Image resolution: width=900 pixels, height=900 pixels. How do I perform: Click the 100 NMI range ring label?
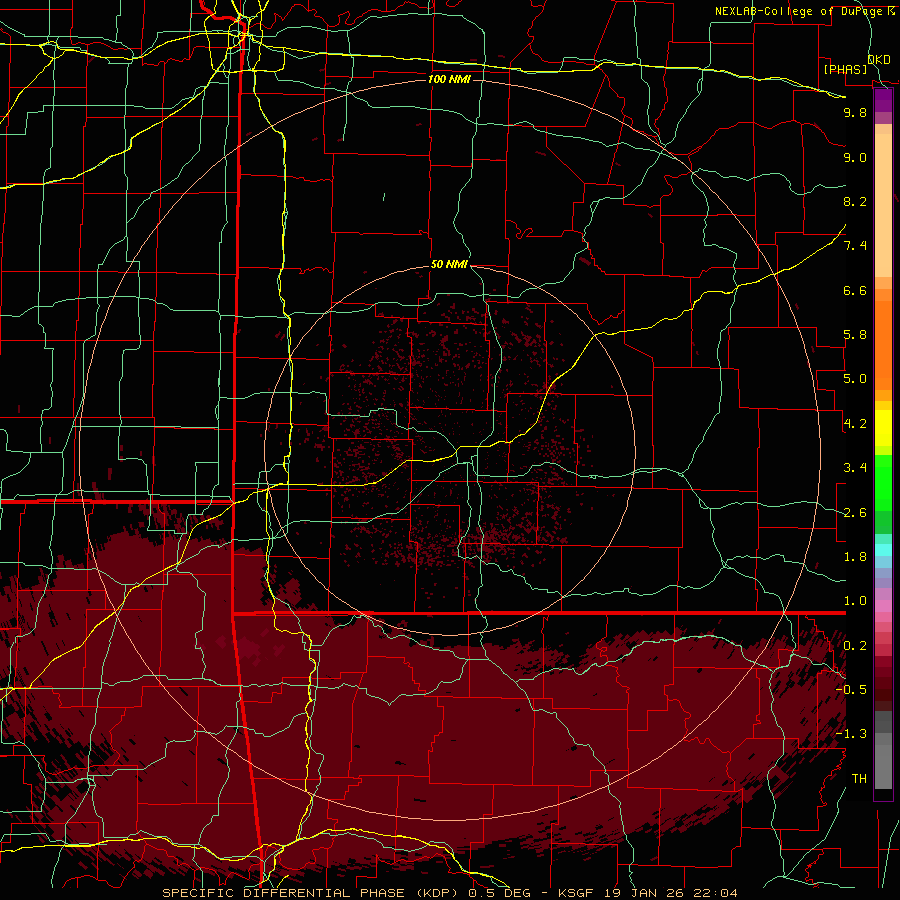(x=449, y=79)
